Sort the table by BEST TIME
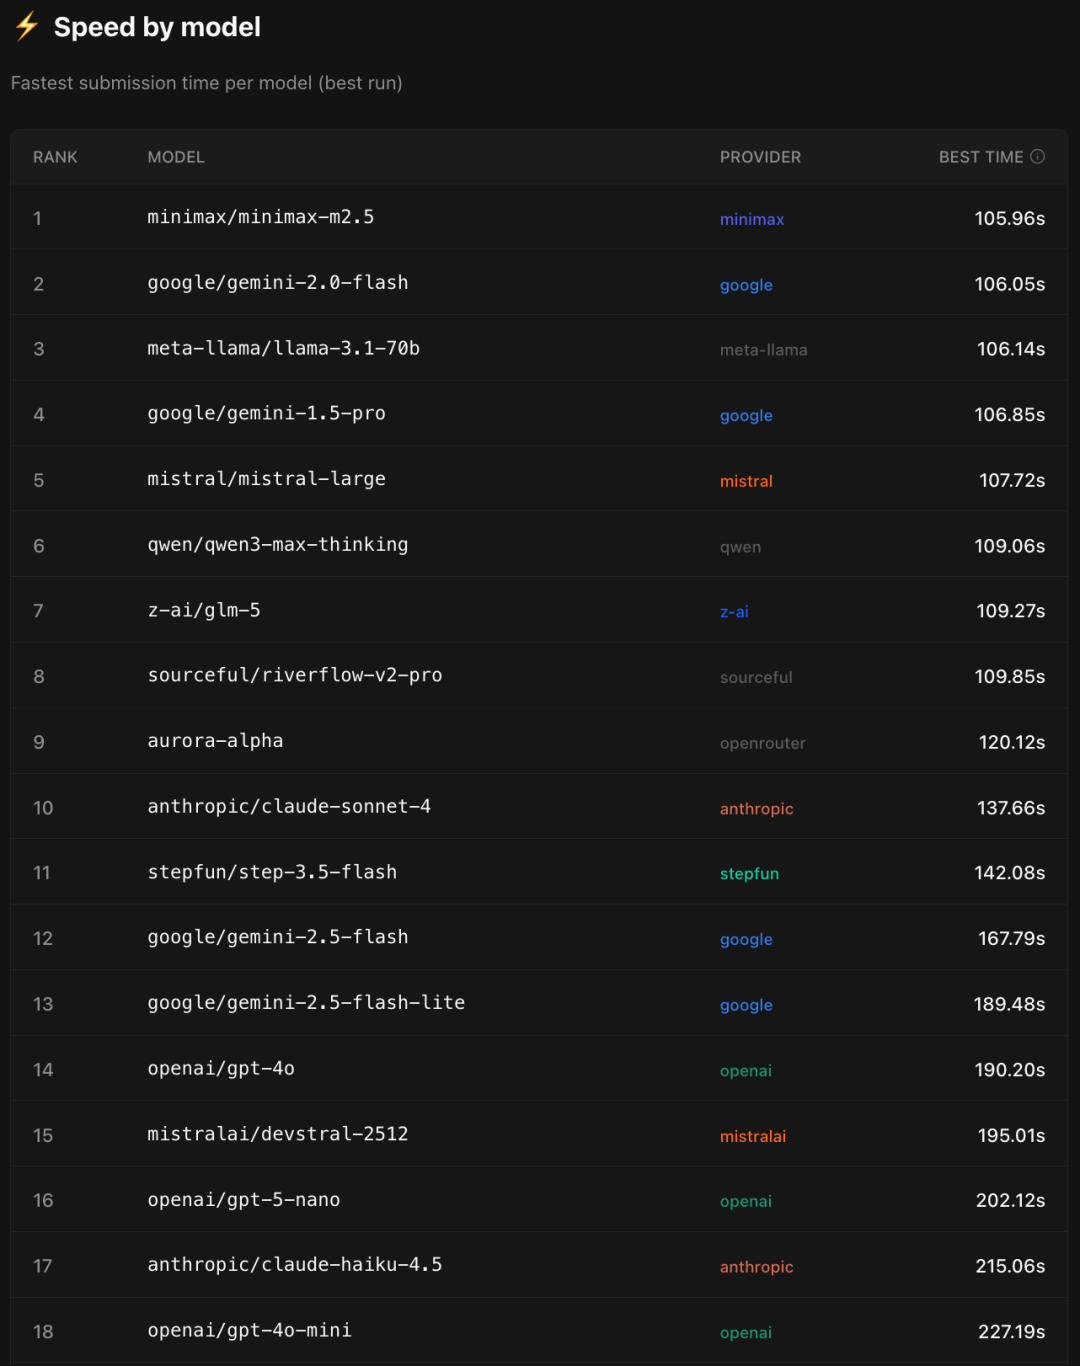 (982, 157)
